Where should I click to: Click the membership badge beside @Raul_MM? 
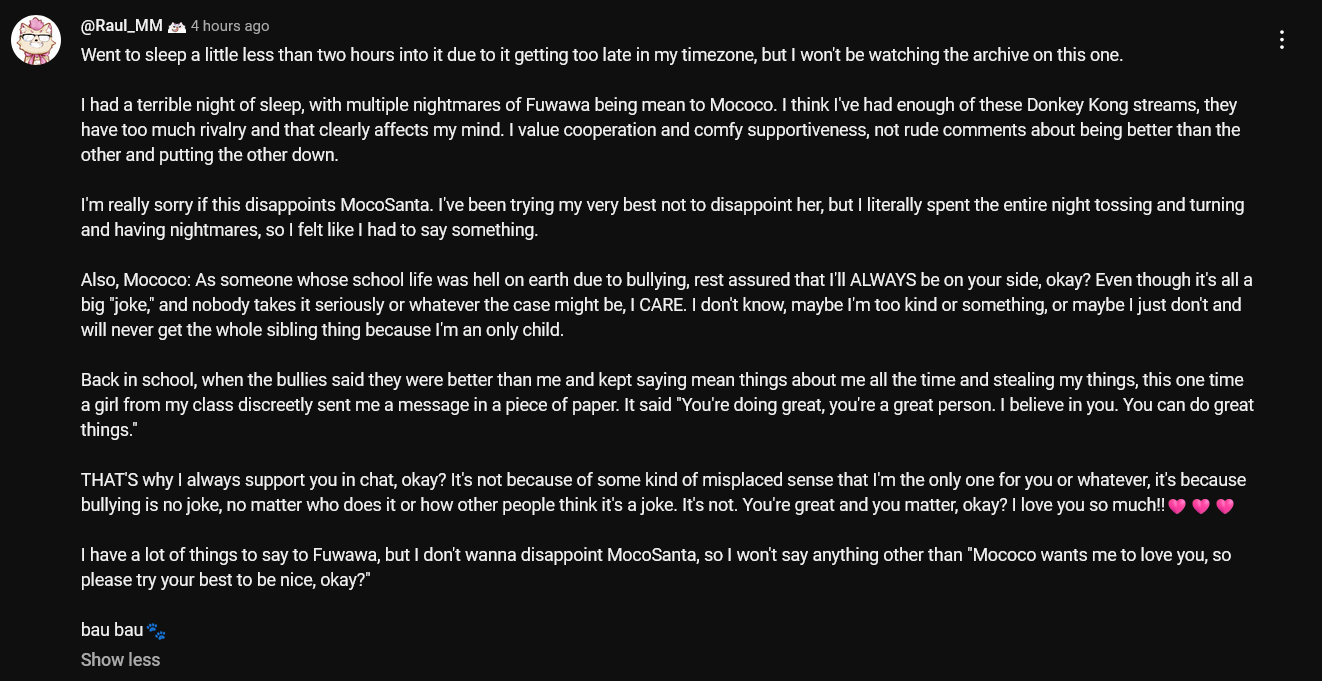pyautogui.click(x=177, y=26)
